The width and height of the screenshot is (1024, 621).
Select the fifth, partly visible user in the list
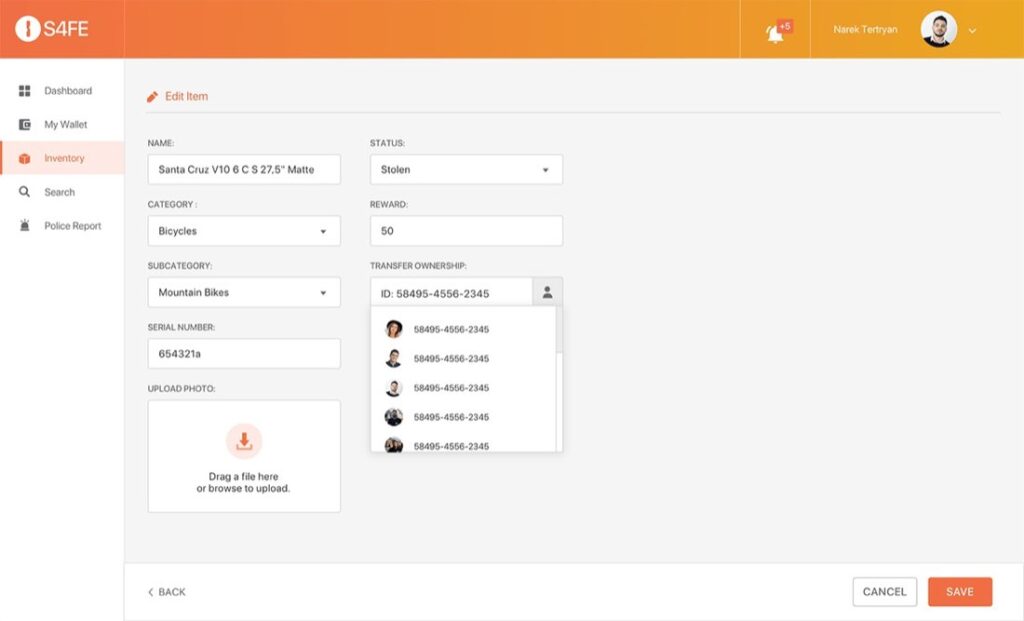pyautogui.click(x=463, y=444)
